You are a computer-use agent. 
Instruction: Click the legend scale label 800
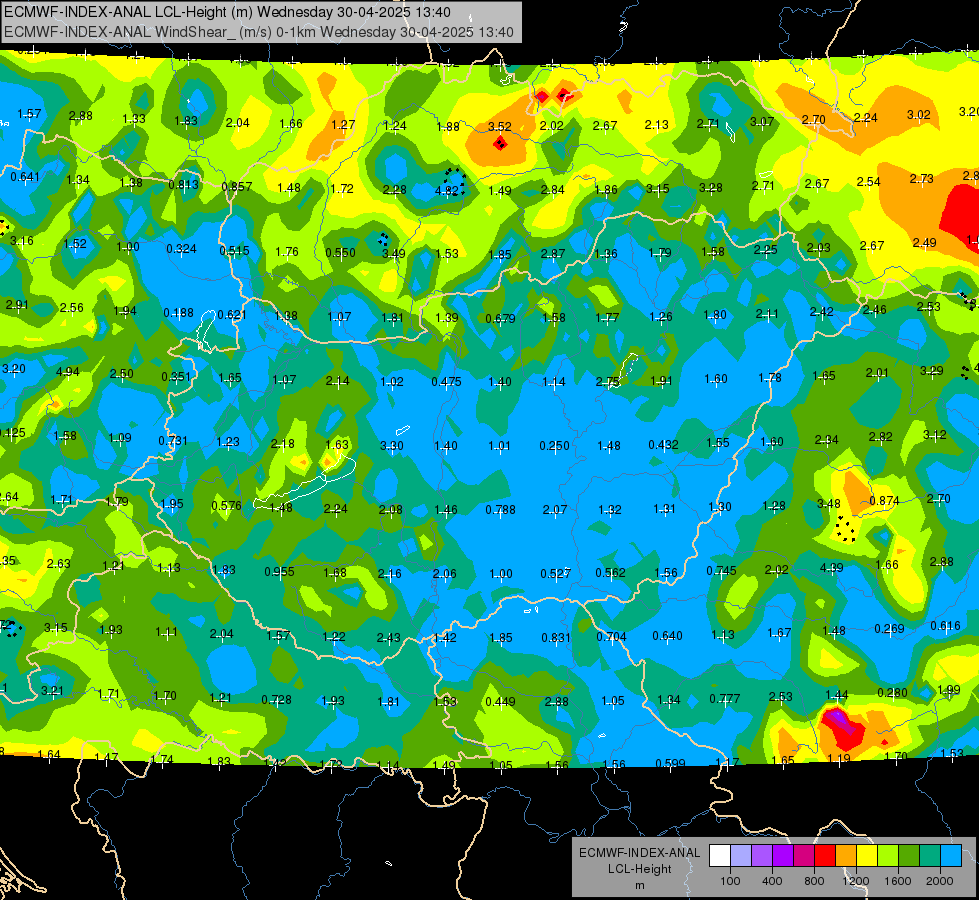coord(814,881)
